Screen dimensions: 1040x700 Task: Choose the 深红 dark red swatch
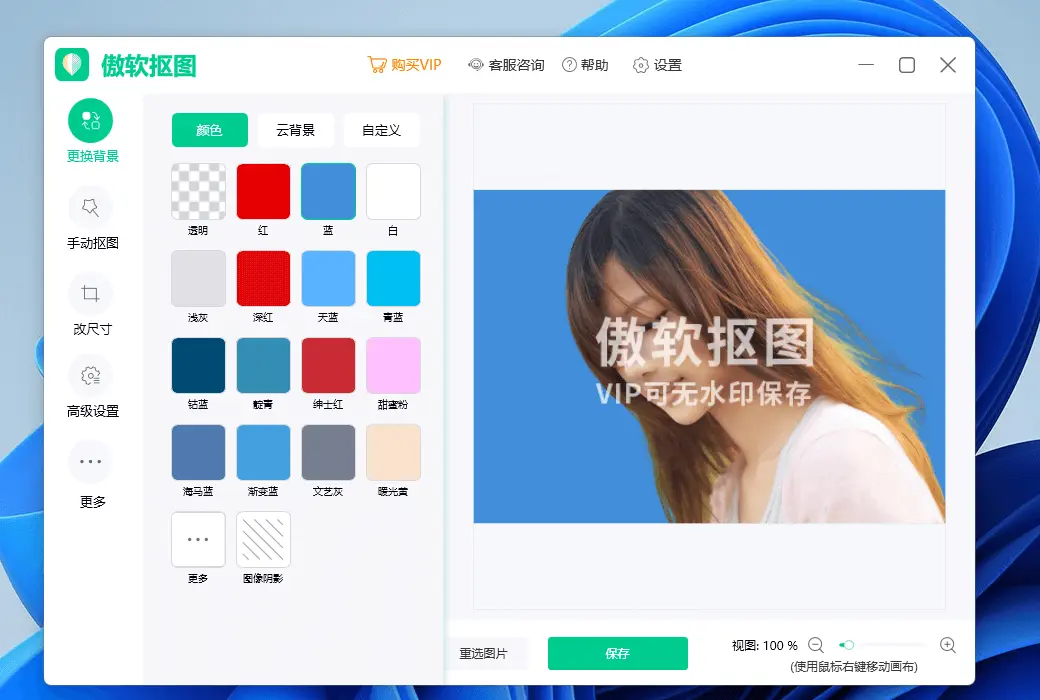tap(263, 278)
